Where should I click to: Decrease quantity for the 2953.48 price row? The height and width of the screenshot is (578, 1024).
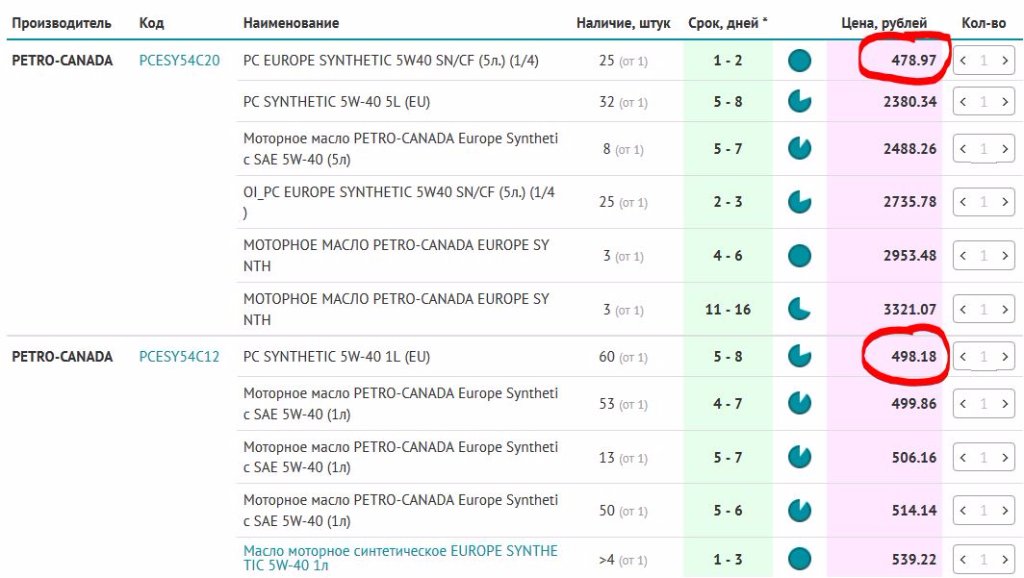pyautogui.click(x=963, y=255)
